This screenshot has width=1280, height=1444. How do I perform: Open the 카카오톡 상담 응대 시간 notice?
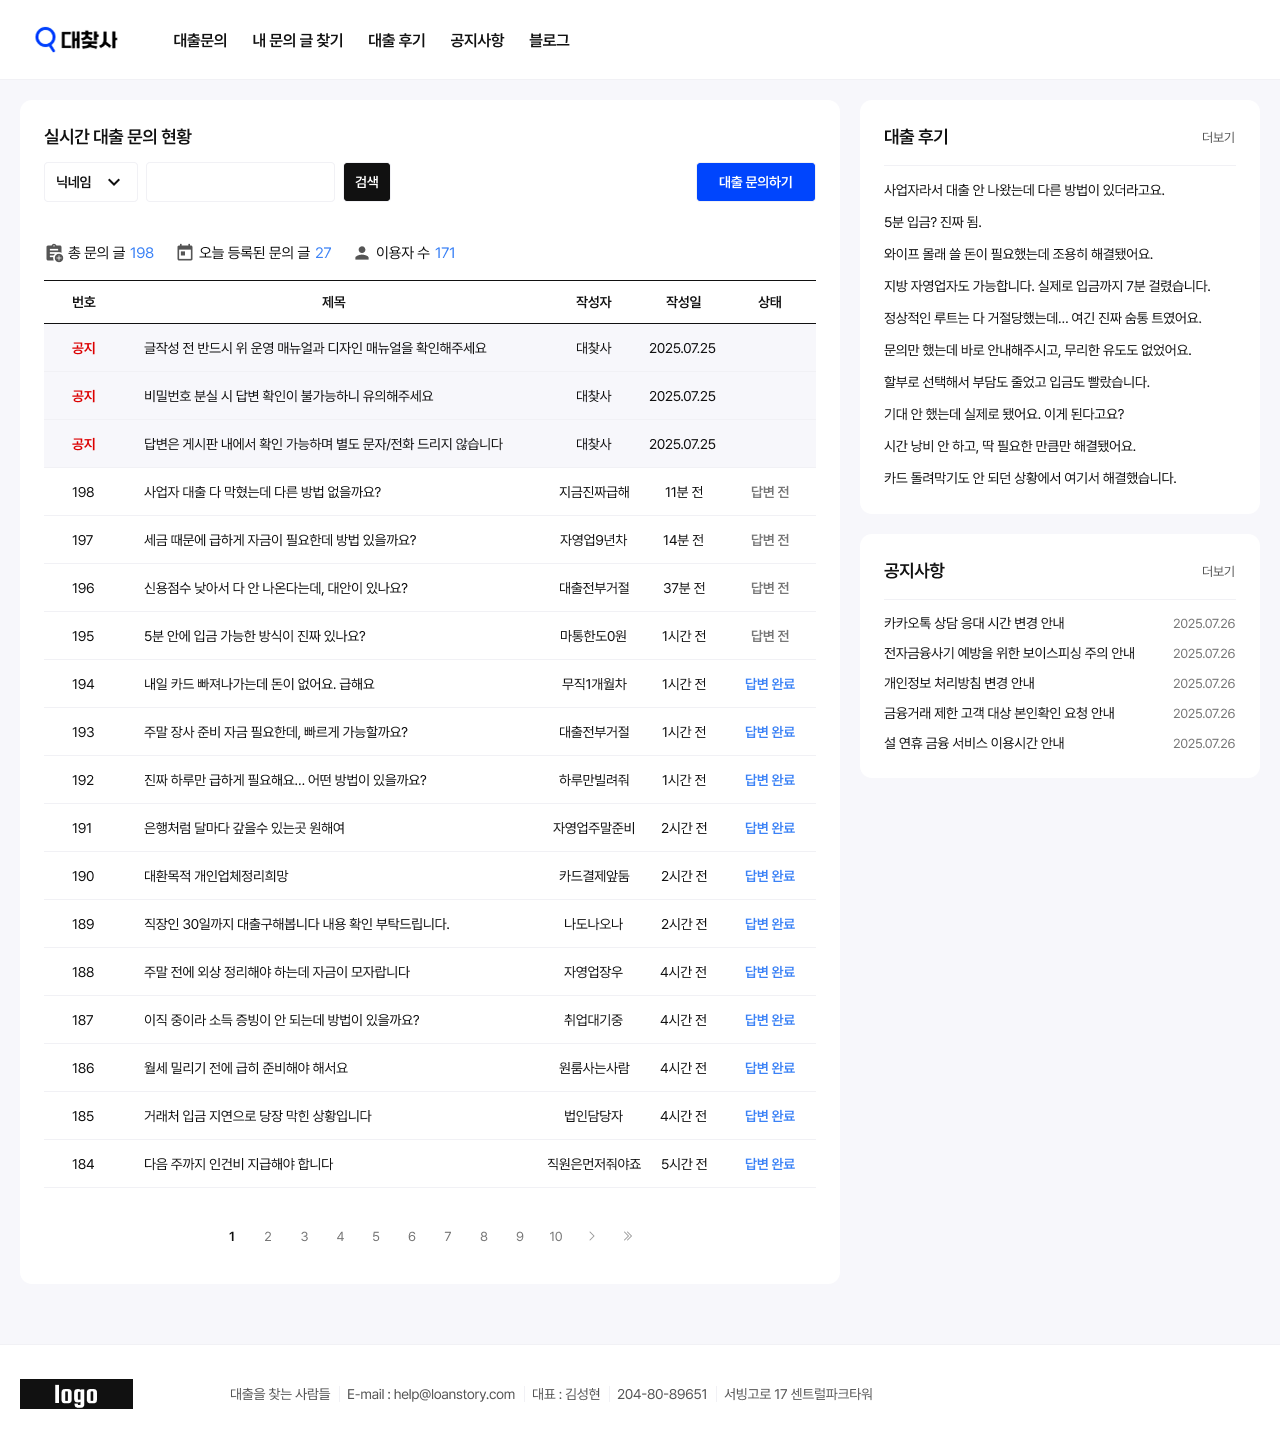(x=974, y=623)
